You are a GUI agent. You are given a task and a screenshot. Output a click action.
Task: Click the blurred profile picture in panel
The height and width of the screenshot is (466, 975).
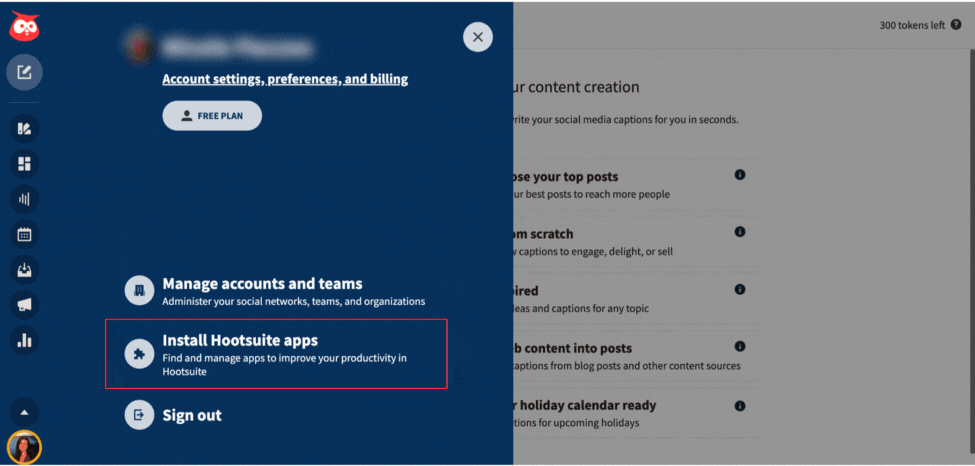pyautogui.click(x=139, y=47)
